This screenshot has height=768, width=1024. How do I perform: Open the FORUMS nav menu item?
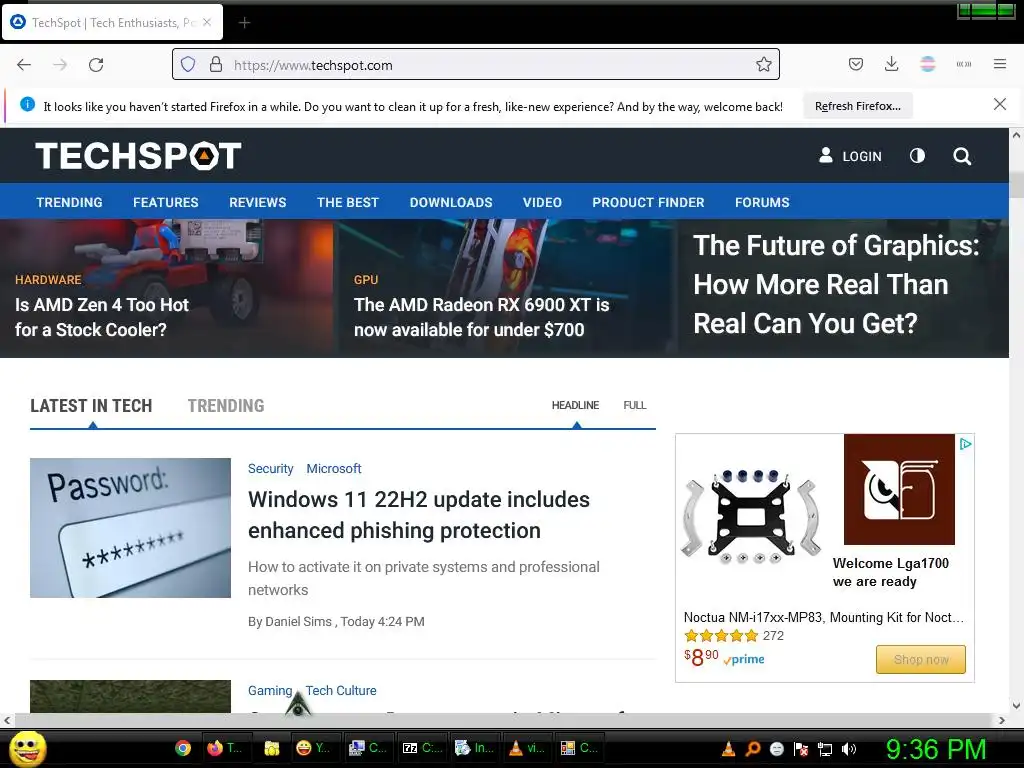click(x=762, y=202)
